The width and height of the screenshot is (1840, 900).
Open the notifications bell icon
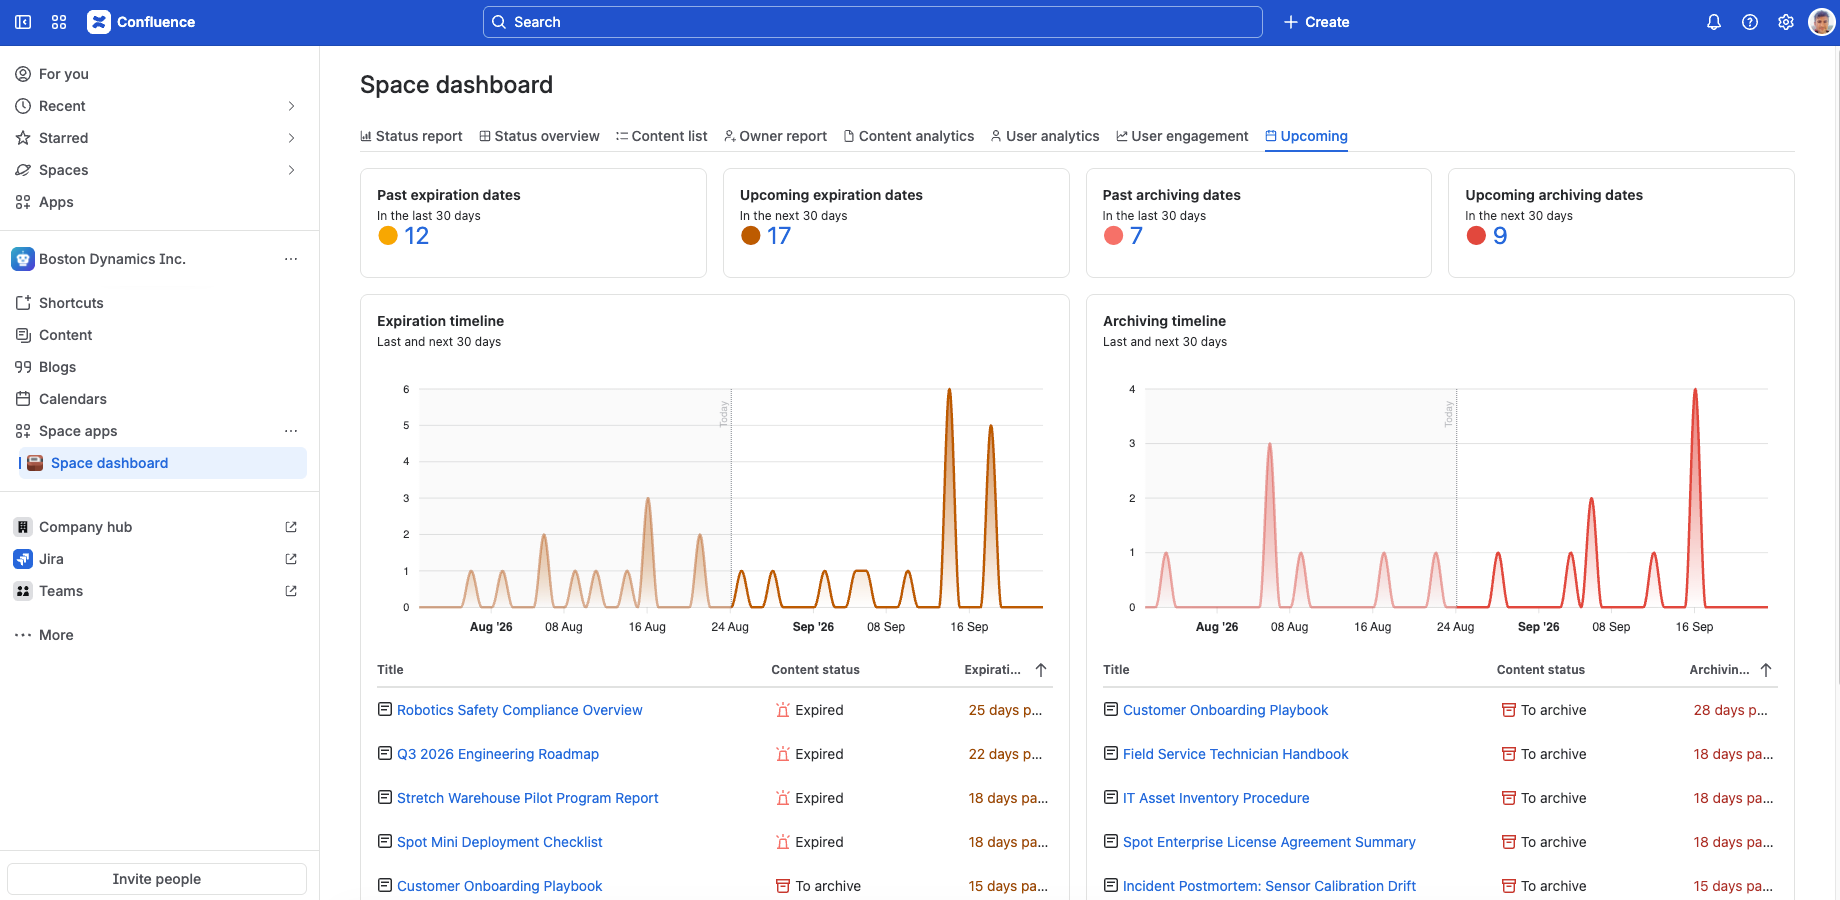[x=1714, y=22]
